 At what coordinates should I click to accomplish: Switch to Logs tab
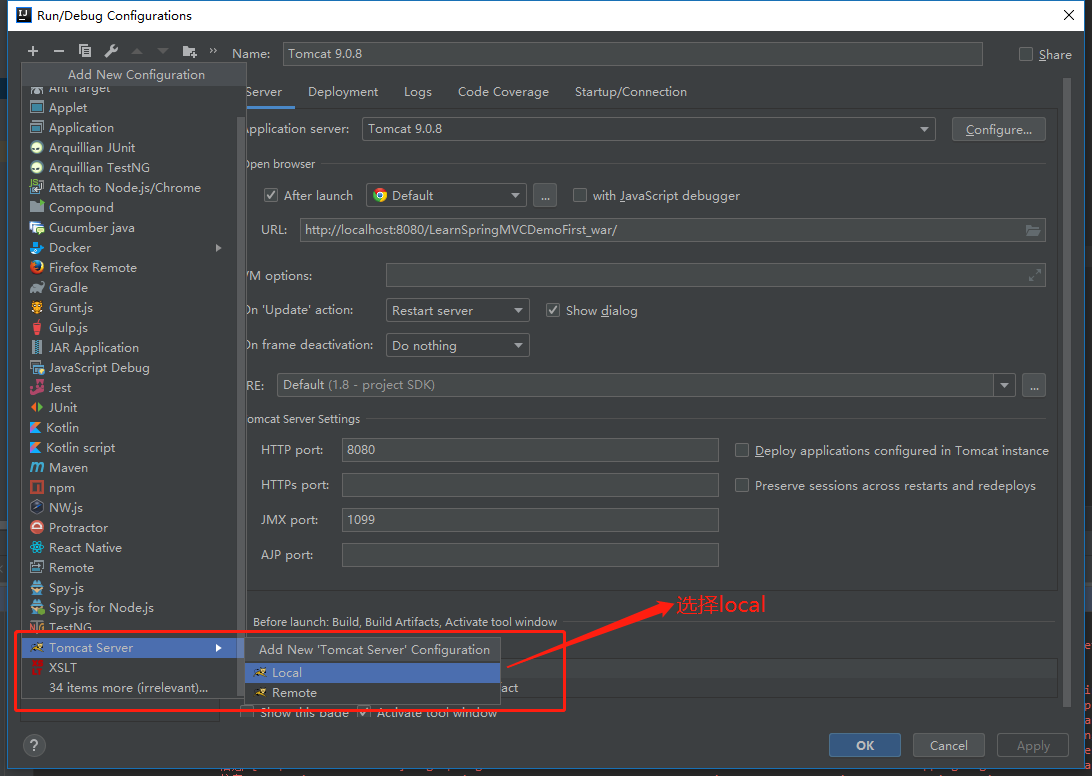pyautogui.click(x=417, y=92)
